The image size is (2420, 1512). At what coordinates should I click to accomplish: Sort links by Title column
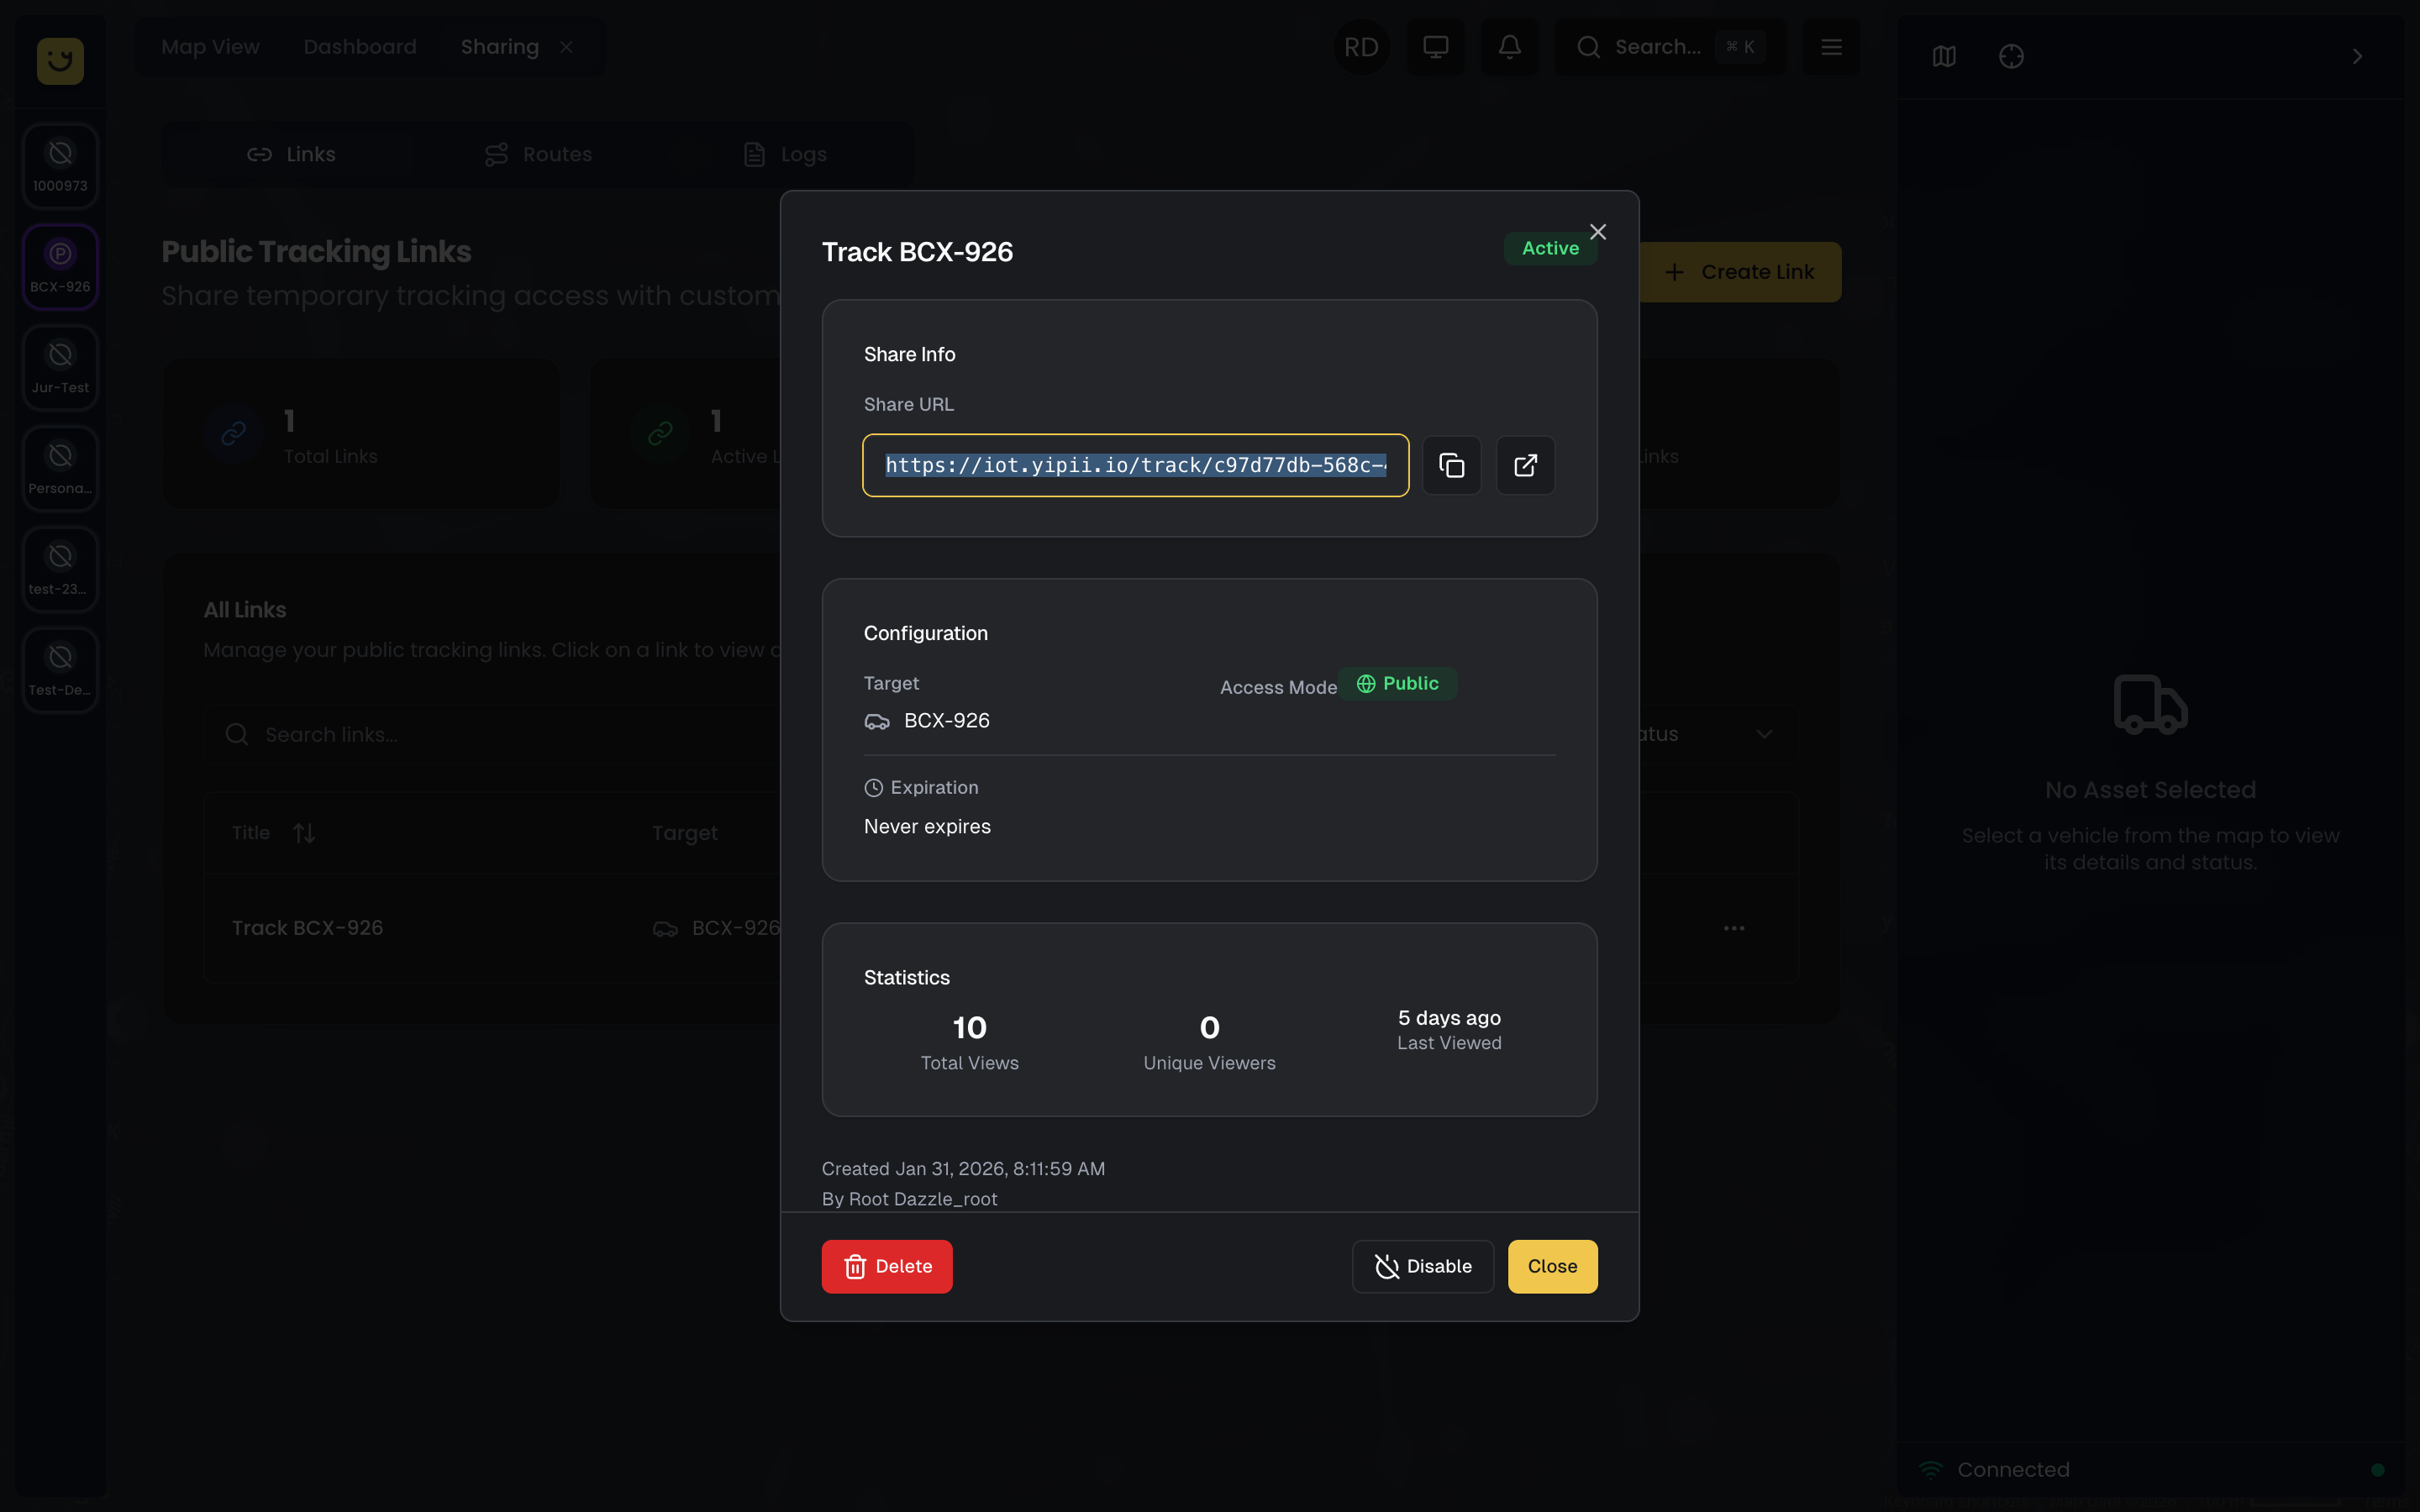click(x=273, y=833)
